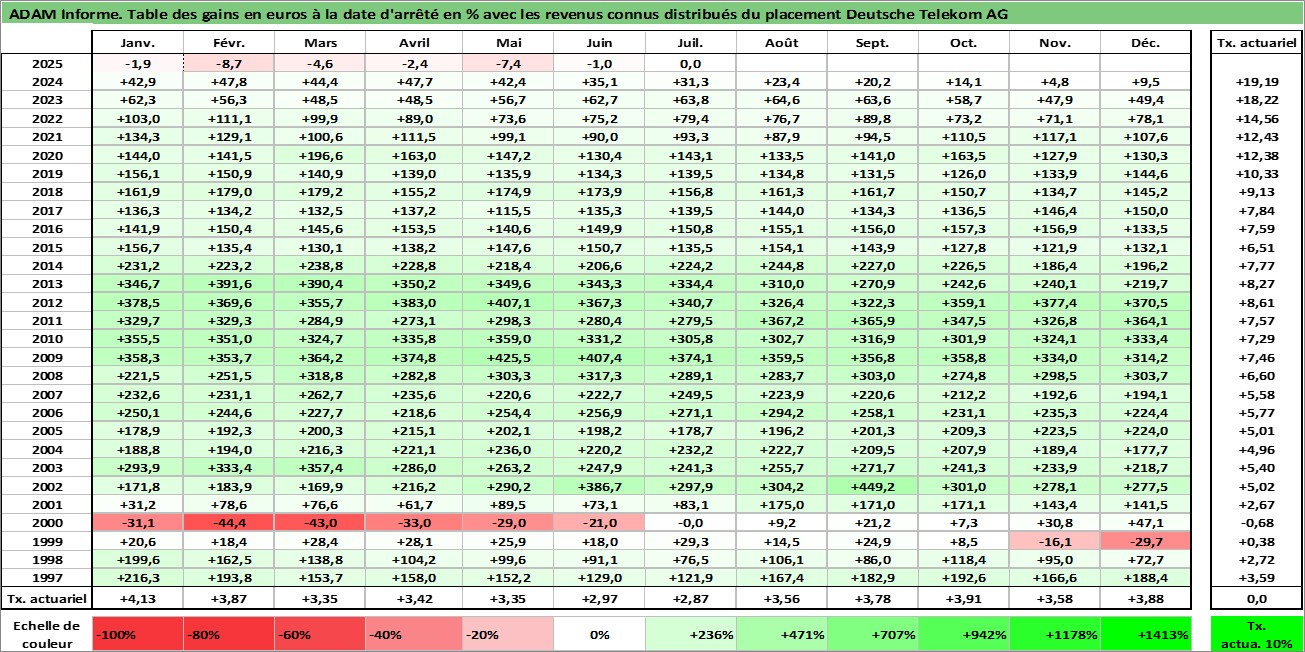Click the ADAM Informe title banner
The height and width of the screenshot is (652, 1305).
coord(652,14)
